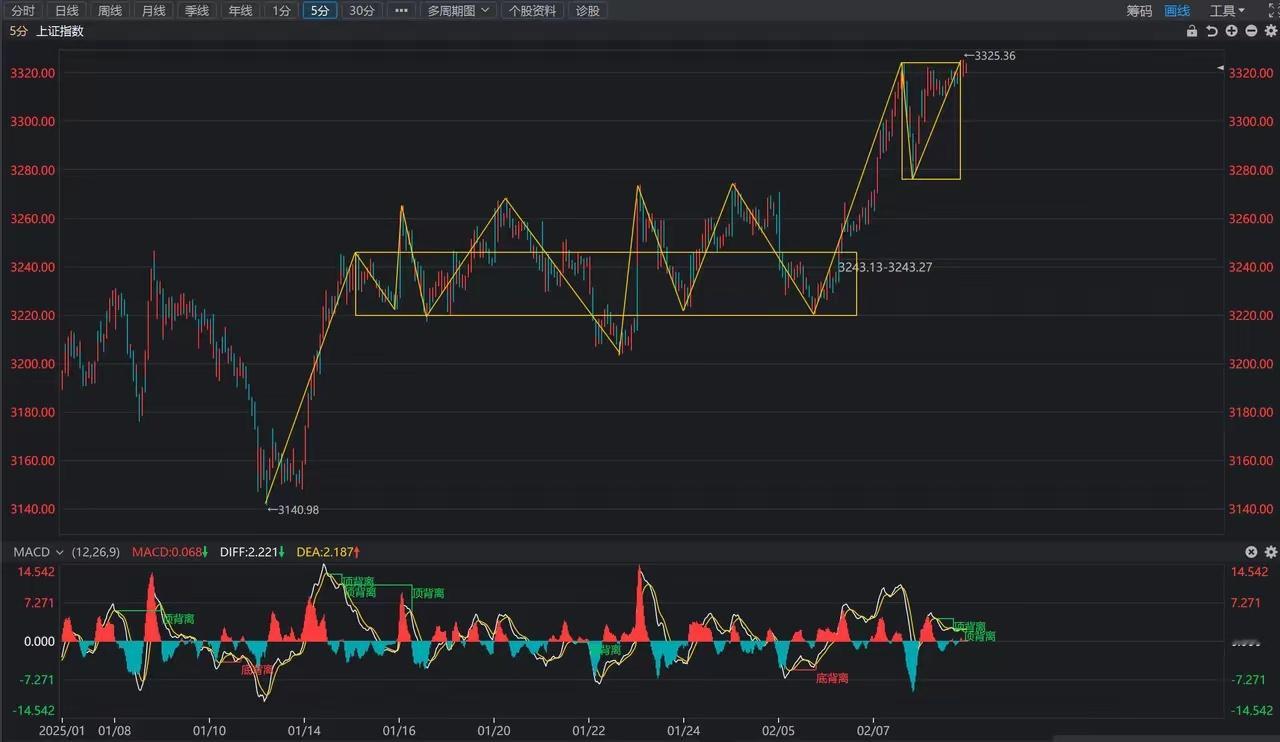Click the undo arrow icon
Viewport: 1280px width, 742px height.
[1212, 31]
